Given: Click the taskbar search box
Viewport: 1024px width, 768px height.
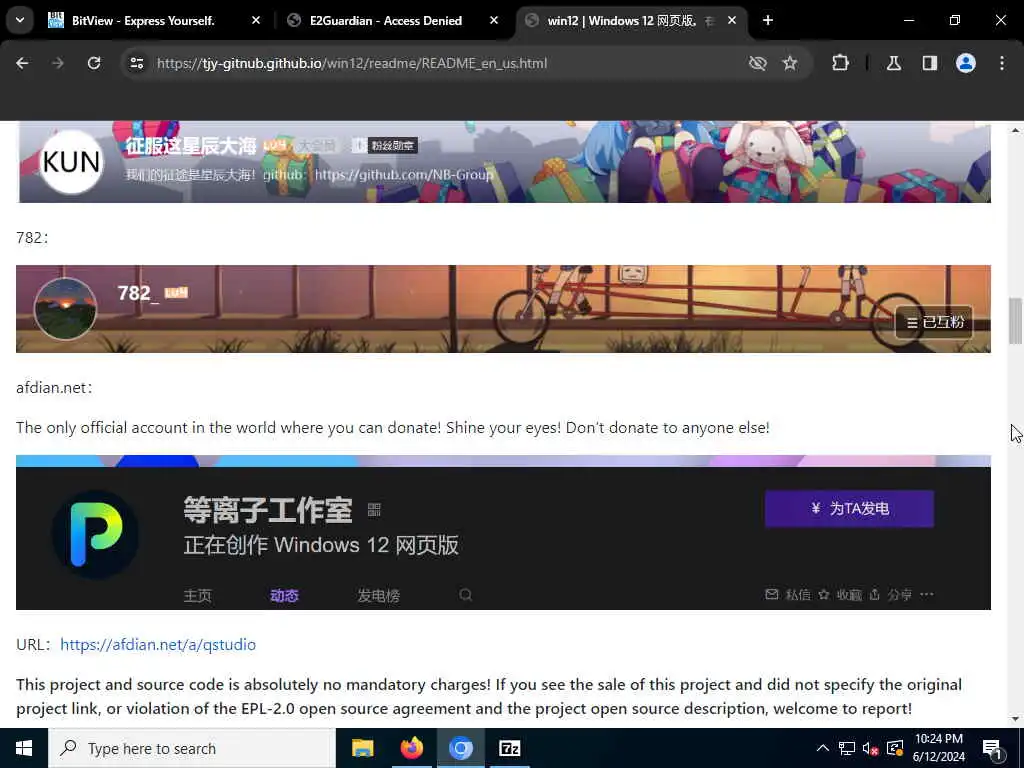Looking at the screenshot, I should [x=192, y=748].
